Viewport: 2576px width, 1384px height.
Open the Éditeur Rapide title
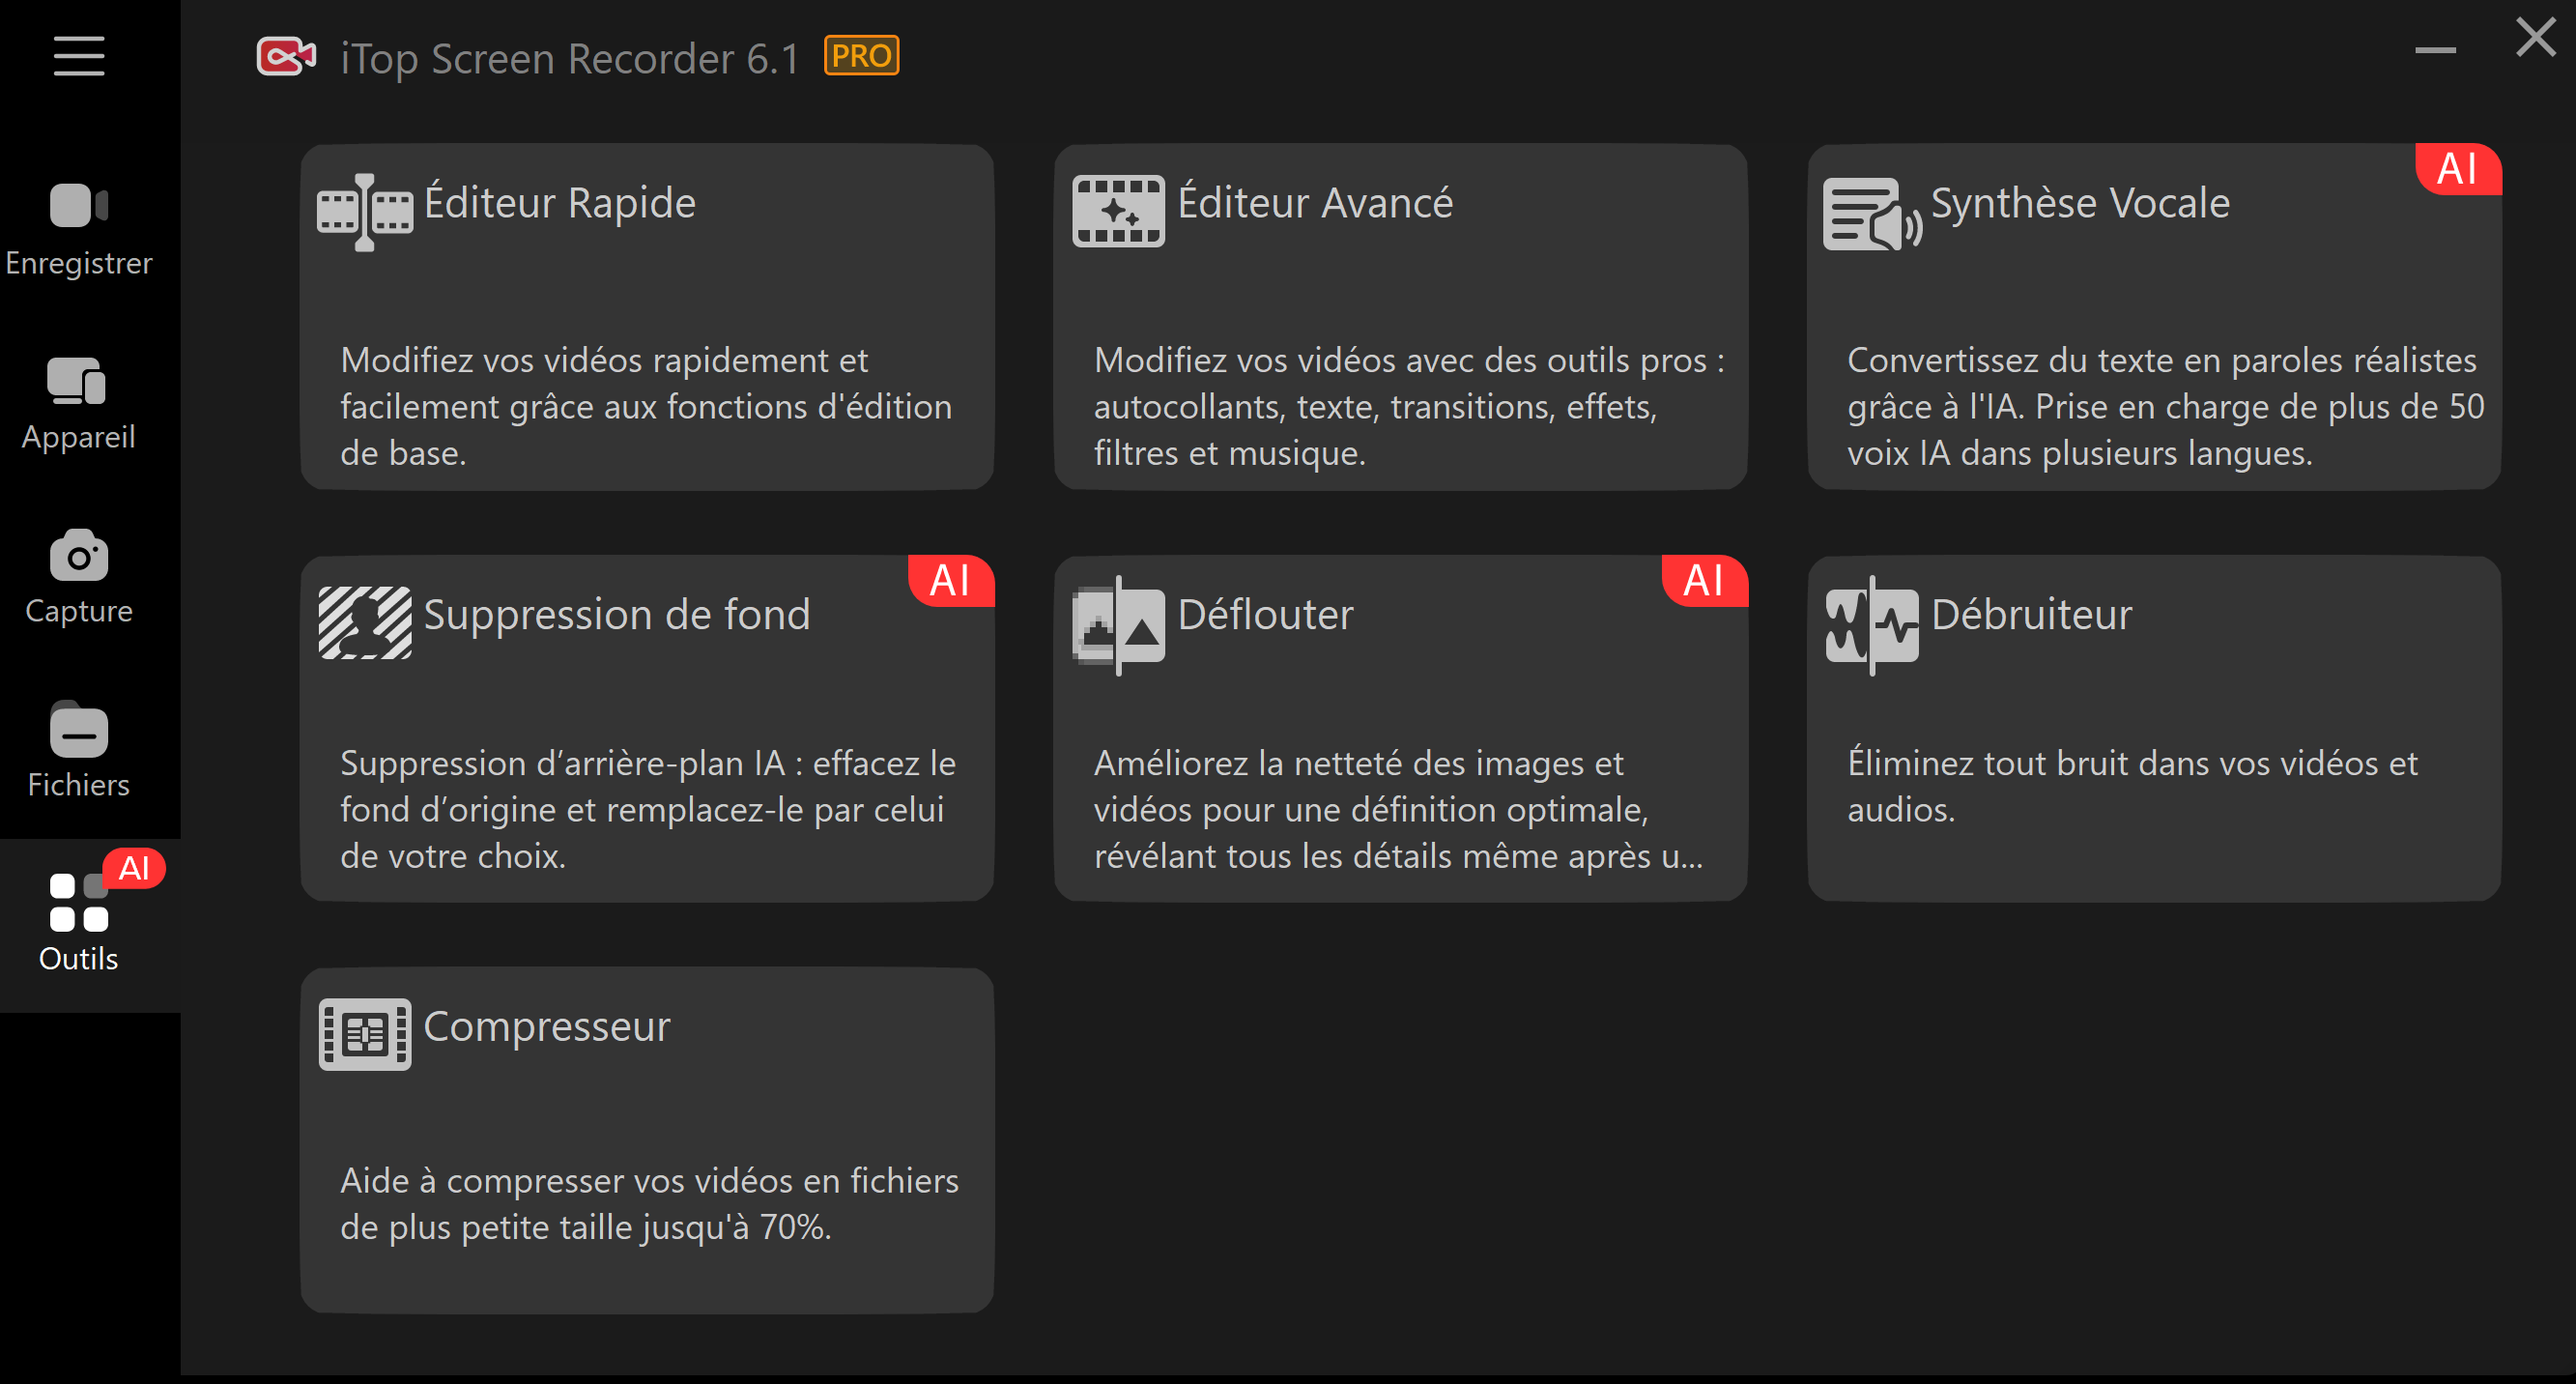559,203
